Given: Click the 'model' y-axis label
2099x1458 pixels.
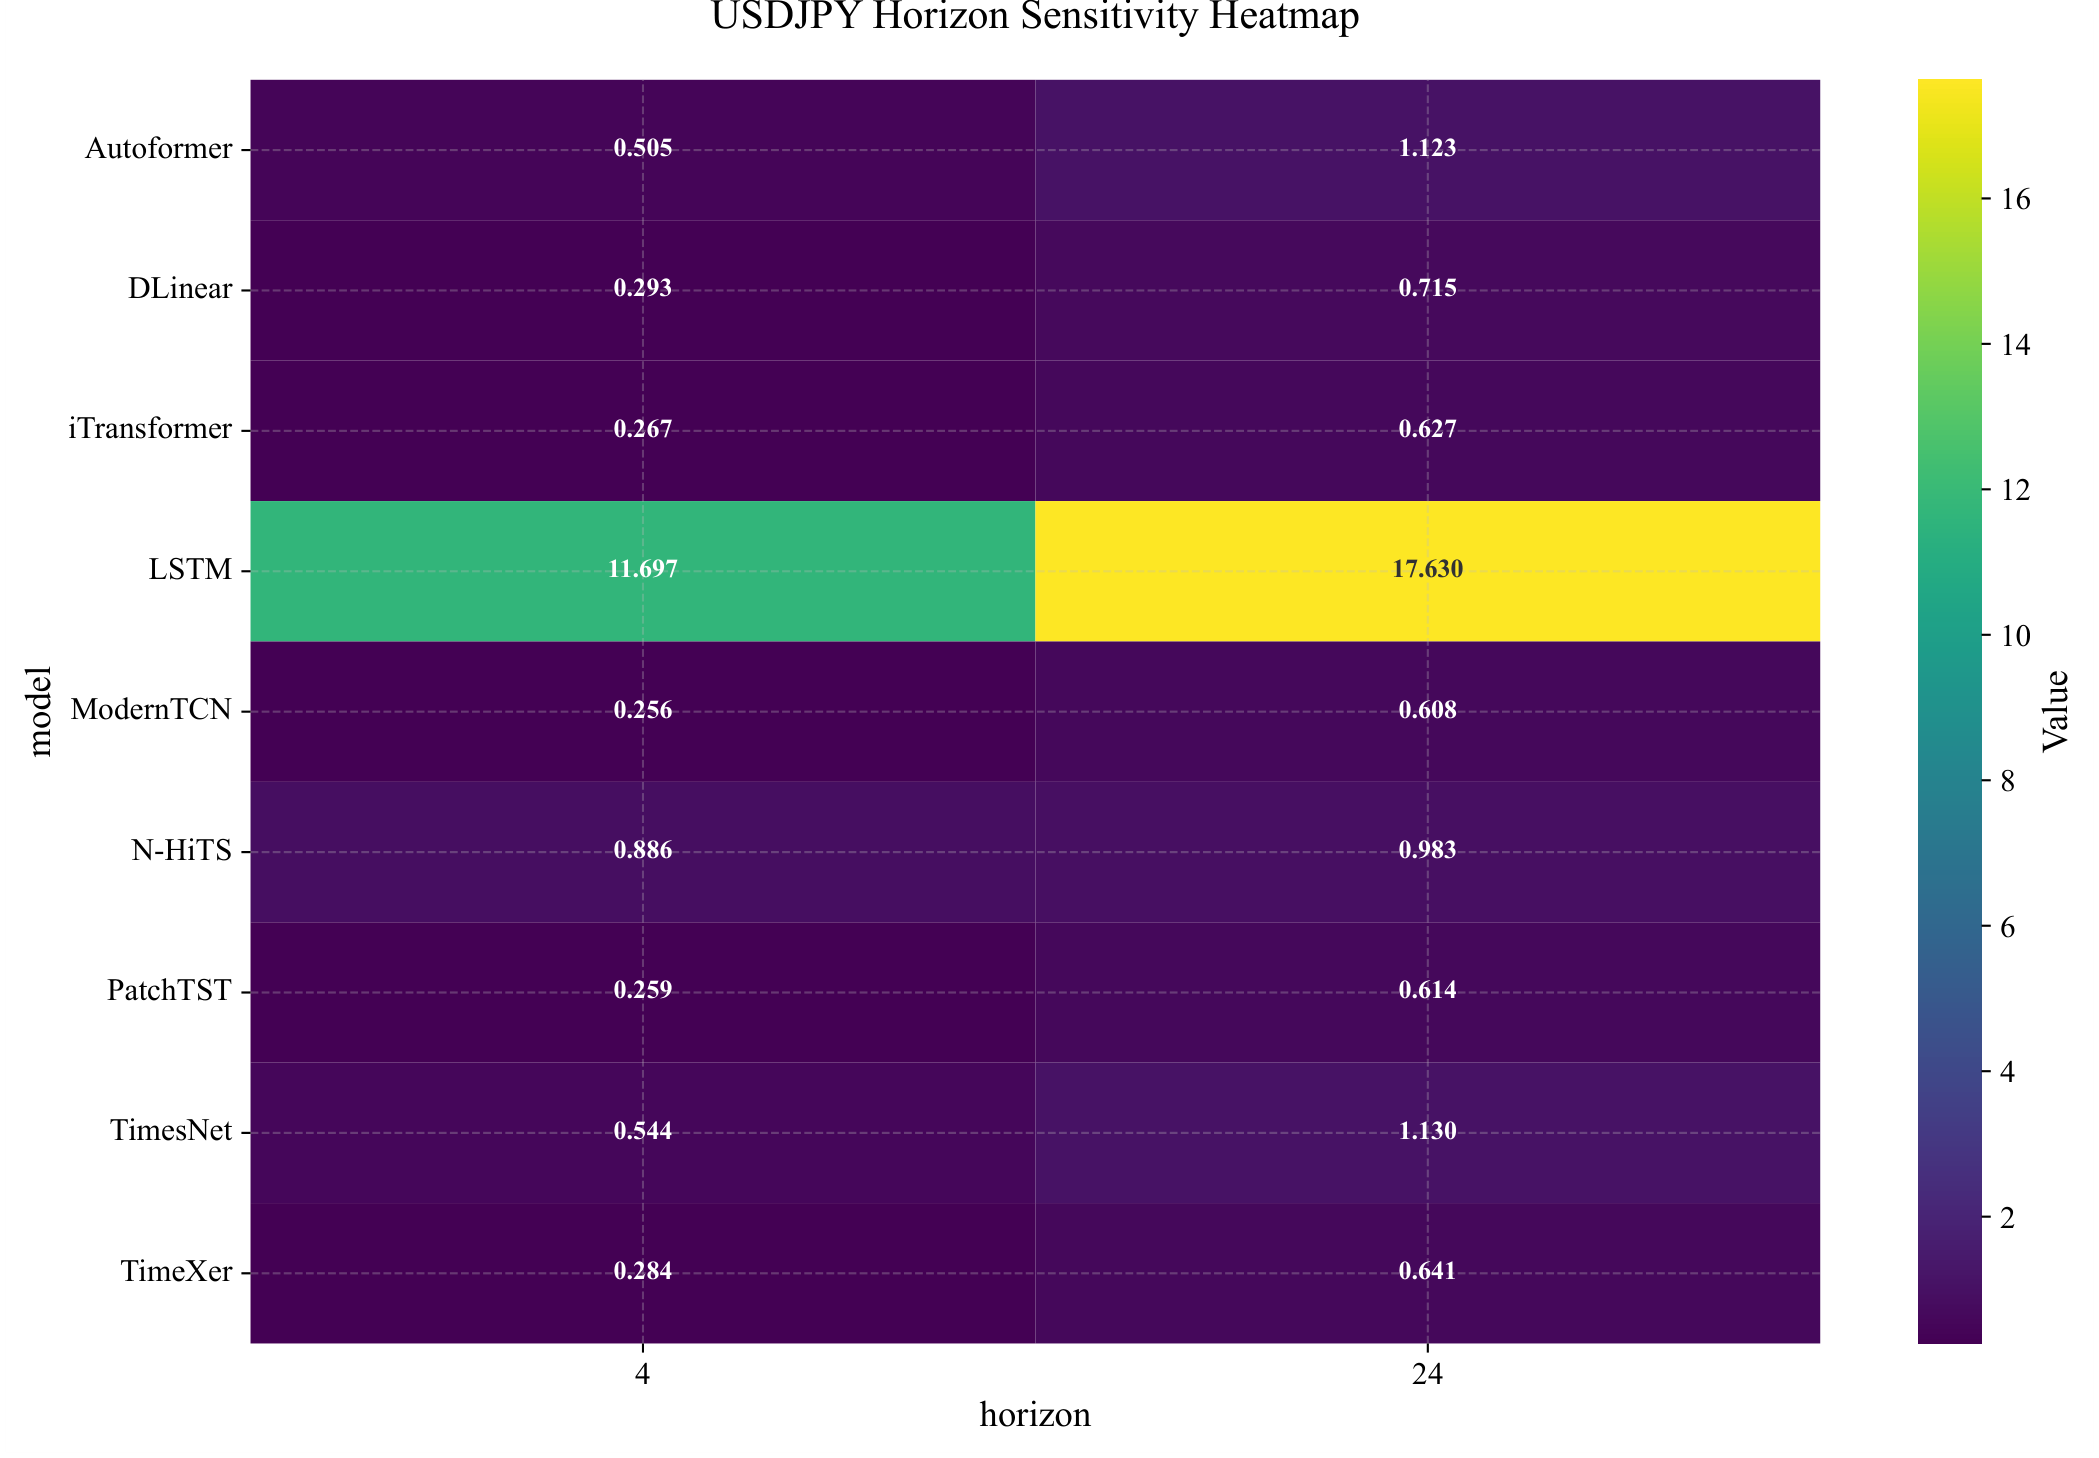Looking at the screenshot, I should click(x=40, y=711).
